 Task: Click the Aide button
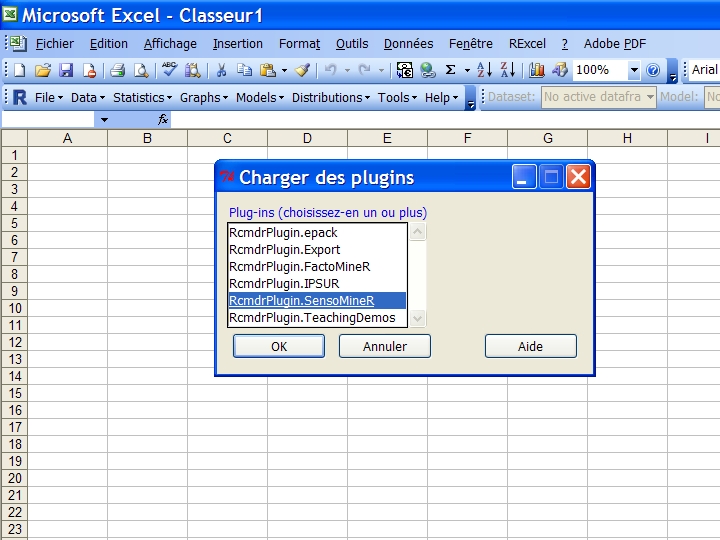tap(531, 346)
